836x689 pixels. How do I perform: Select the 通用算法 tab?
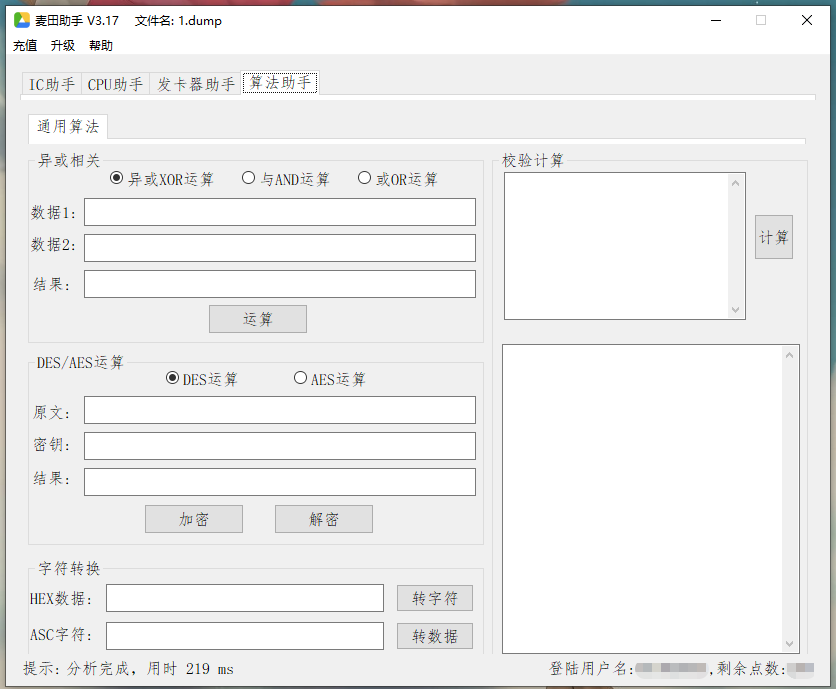tap(67, 127)
